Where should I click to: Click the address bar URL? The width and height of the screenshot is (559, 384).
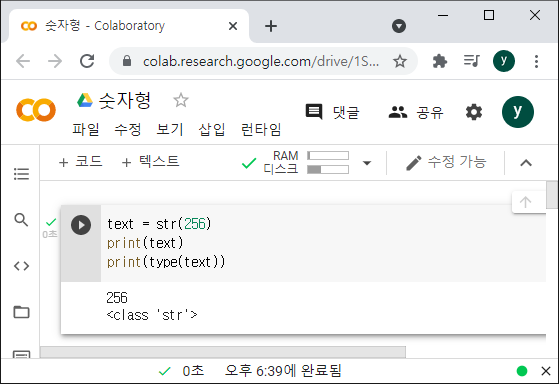(261, 61)
